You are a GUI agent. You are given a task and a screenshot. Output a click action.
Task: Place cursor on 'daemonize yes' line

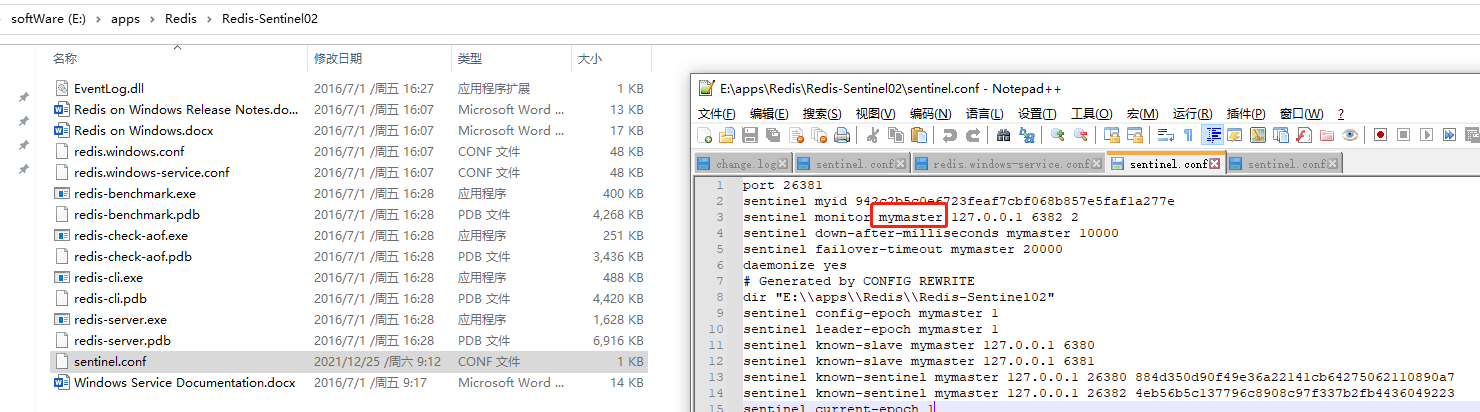tap(795, 265)
